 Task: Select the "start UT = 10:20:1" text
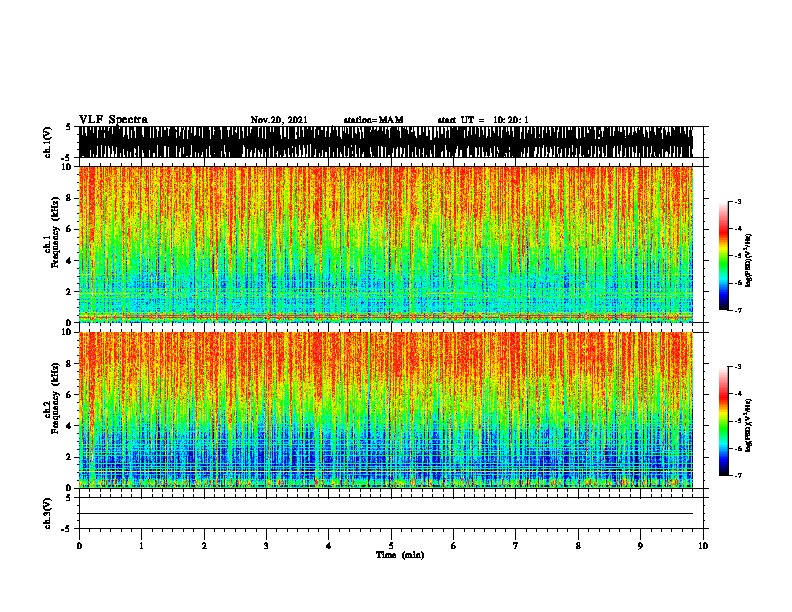pos(483,120)
